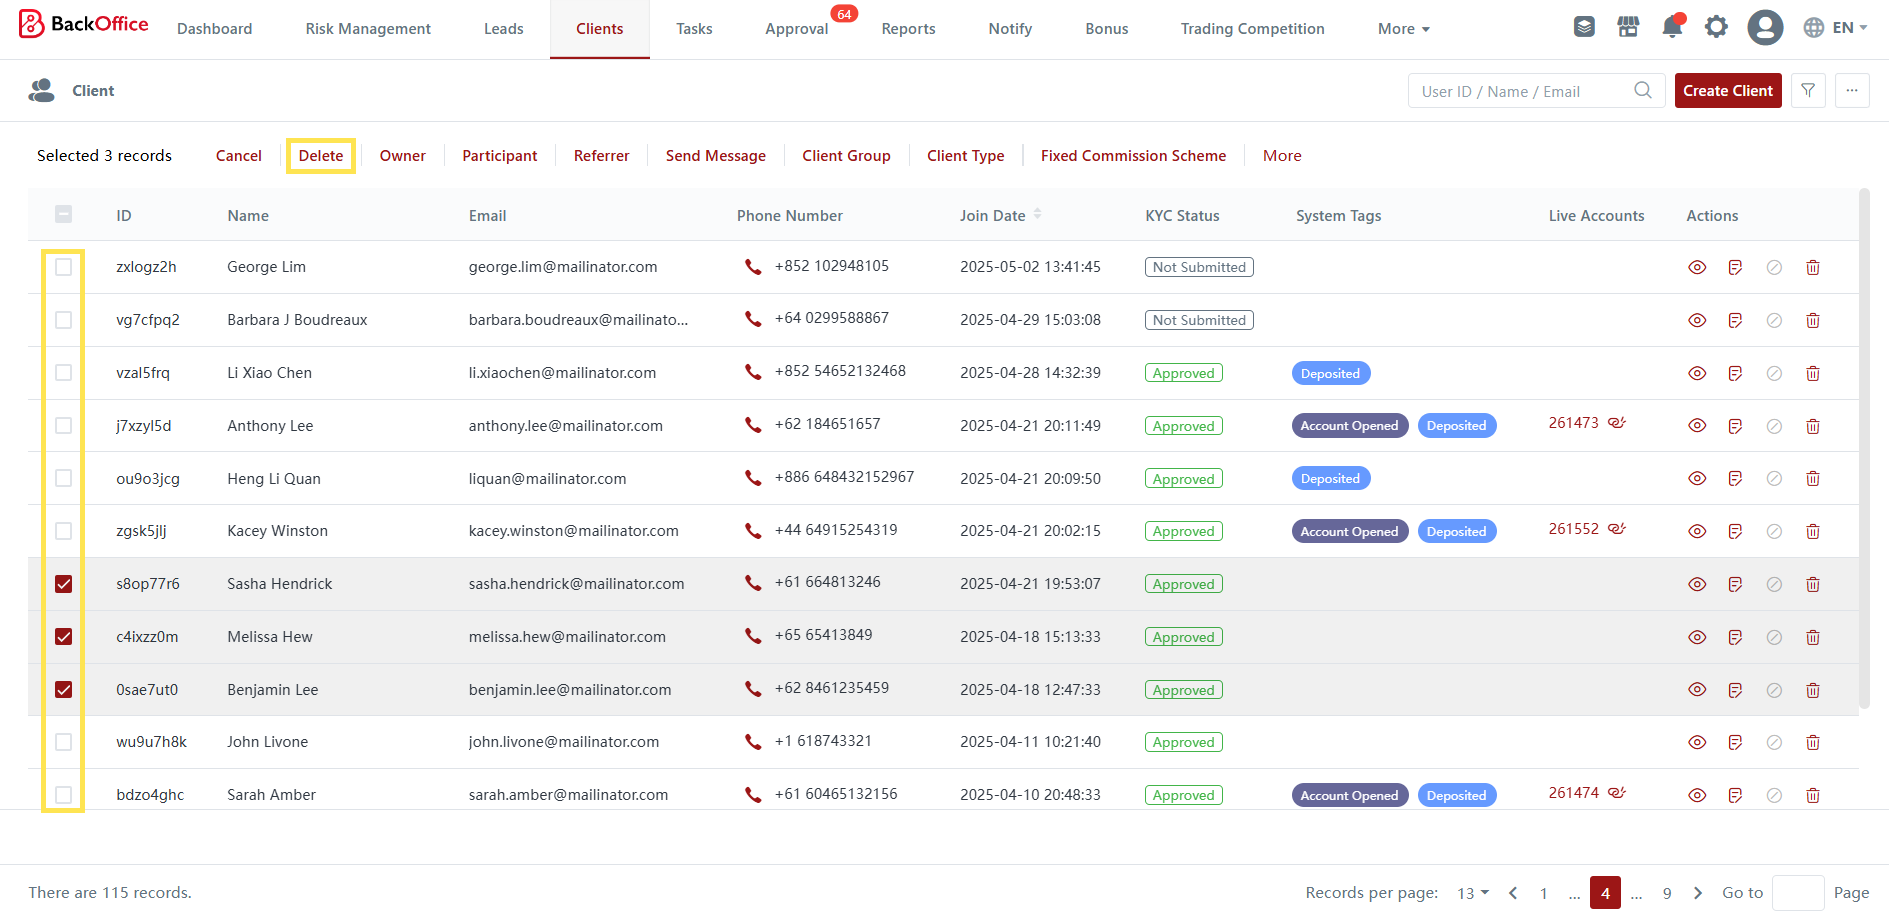This screenshot has height=917, width=1889.
Task: Toggle the select-all checkbox in the table header
Action: click(64, 214)
